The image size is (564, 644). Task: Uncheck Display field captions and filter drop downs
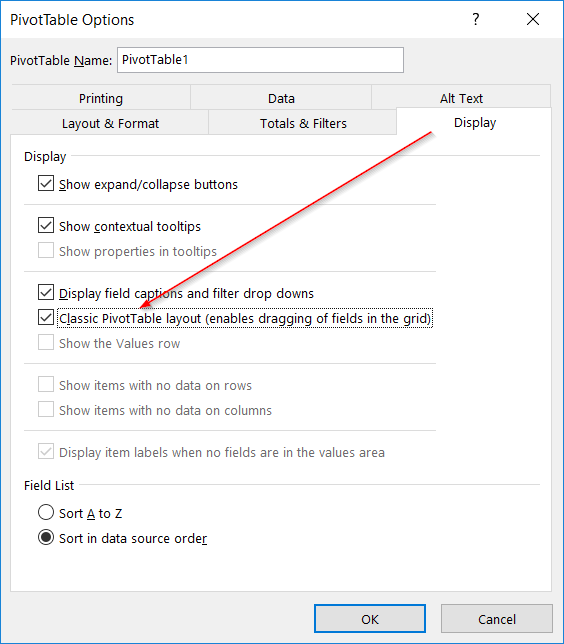[46, 292]
